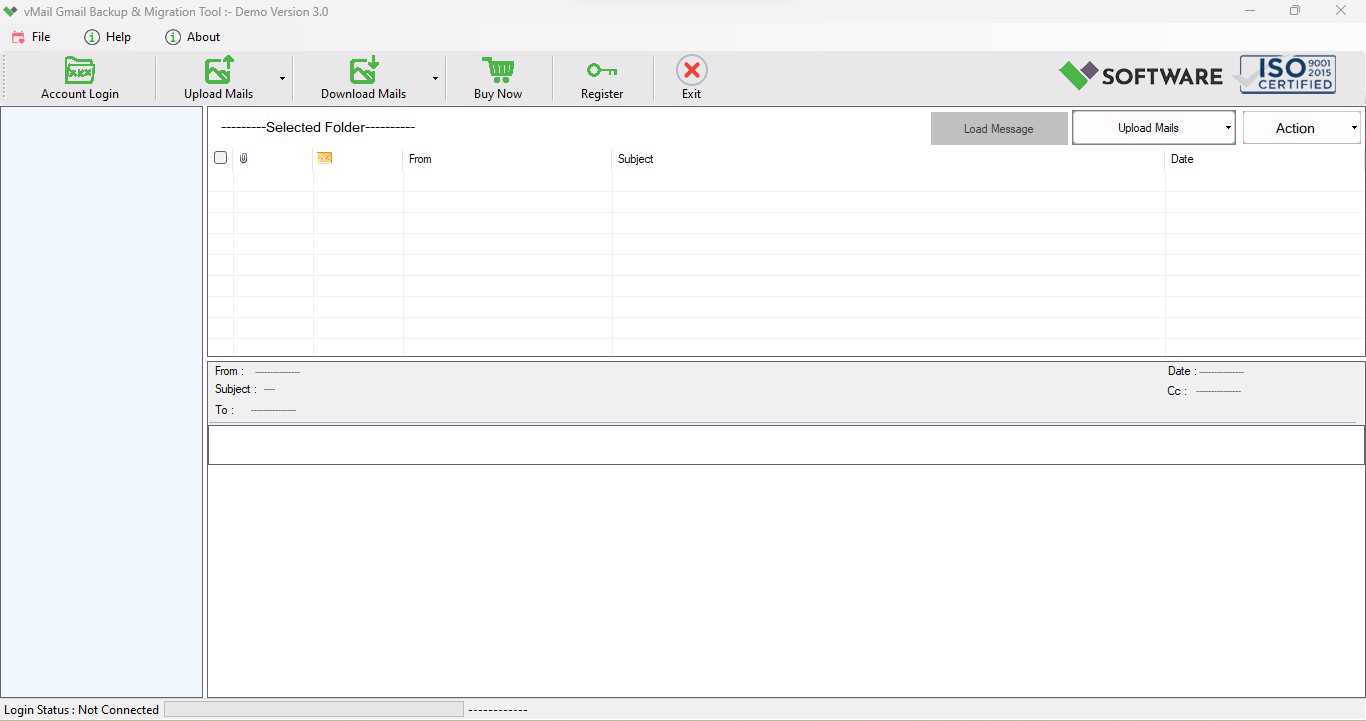The height and width of the screenshot is (721, 1366).
Task: Click the attachment paperclip column header
Action: coord(243,159)
